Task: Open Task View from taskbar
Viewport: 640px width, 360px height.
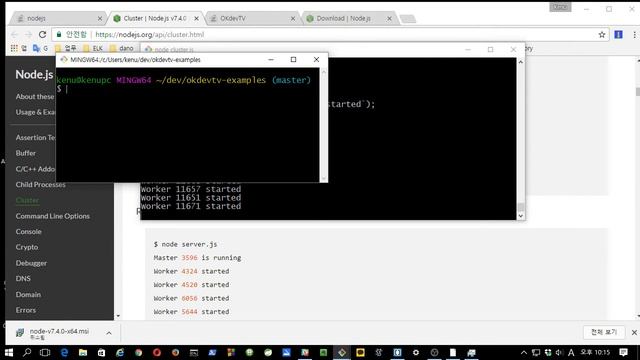Action: (x=45, y=352)
